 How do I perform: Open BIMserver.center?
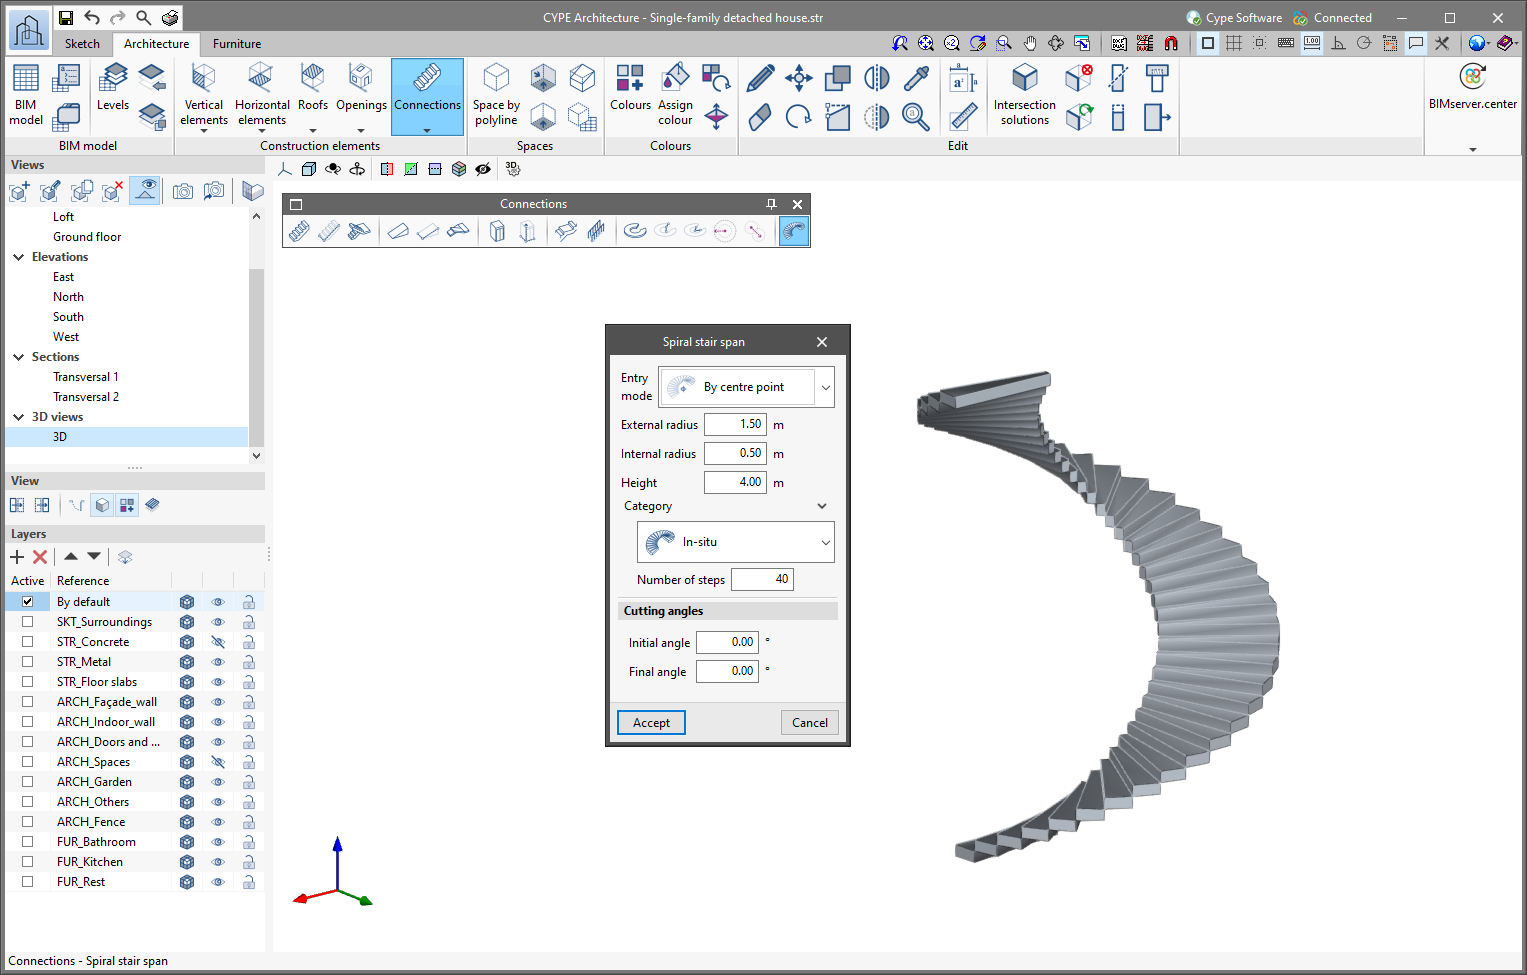tap(1472, 87)
